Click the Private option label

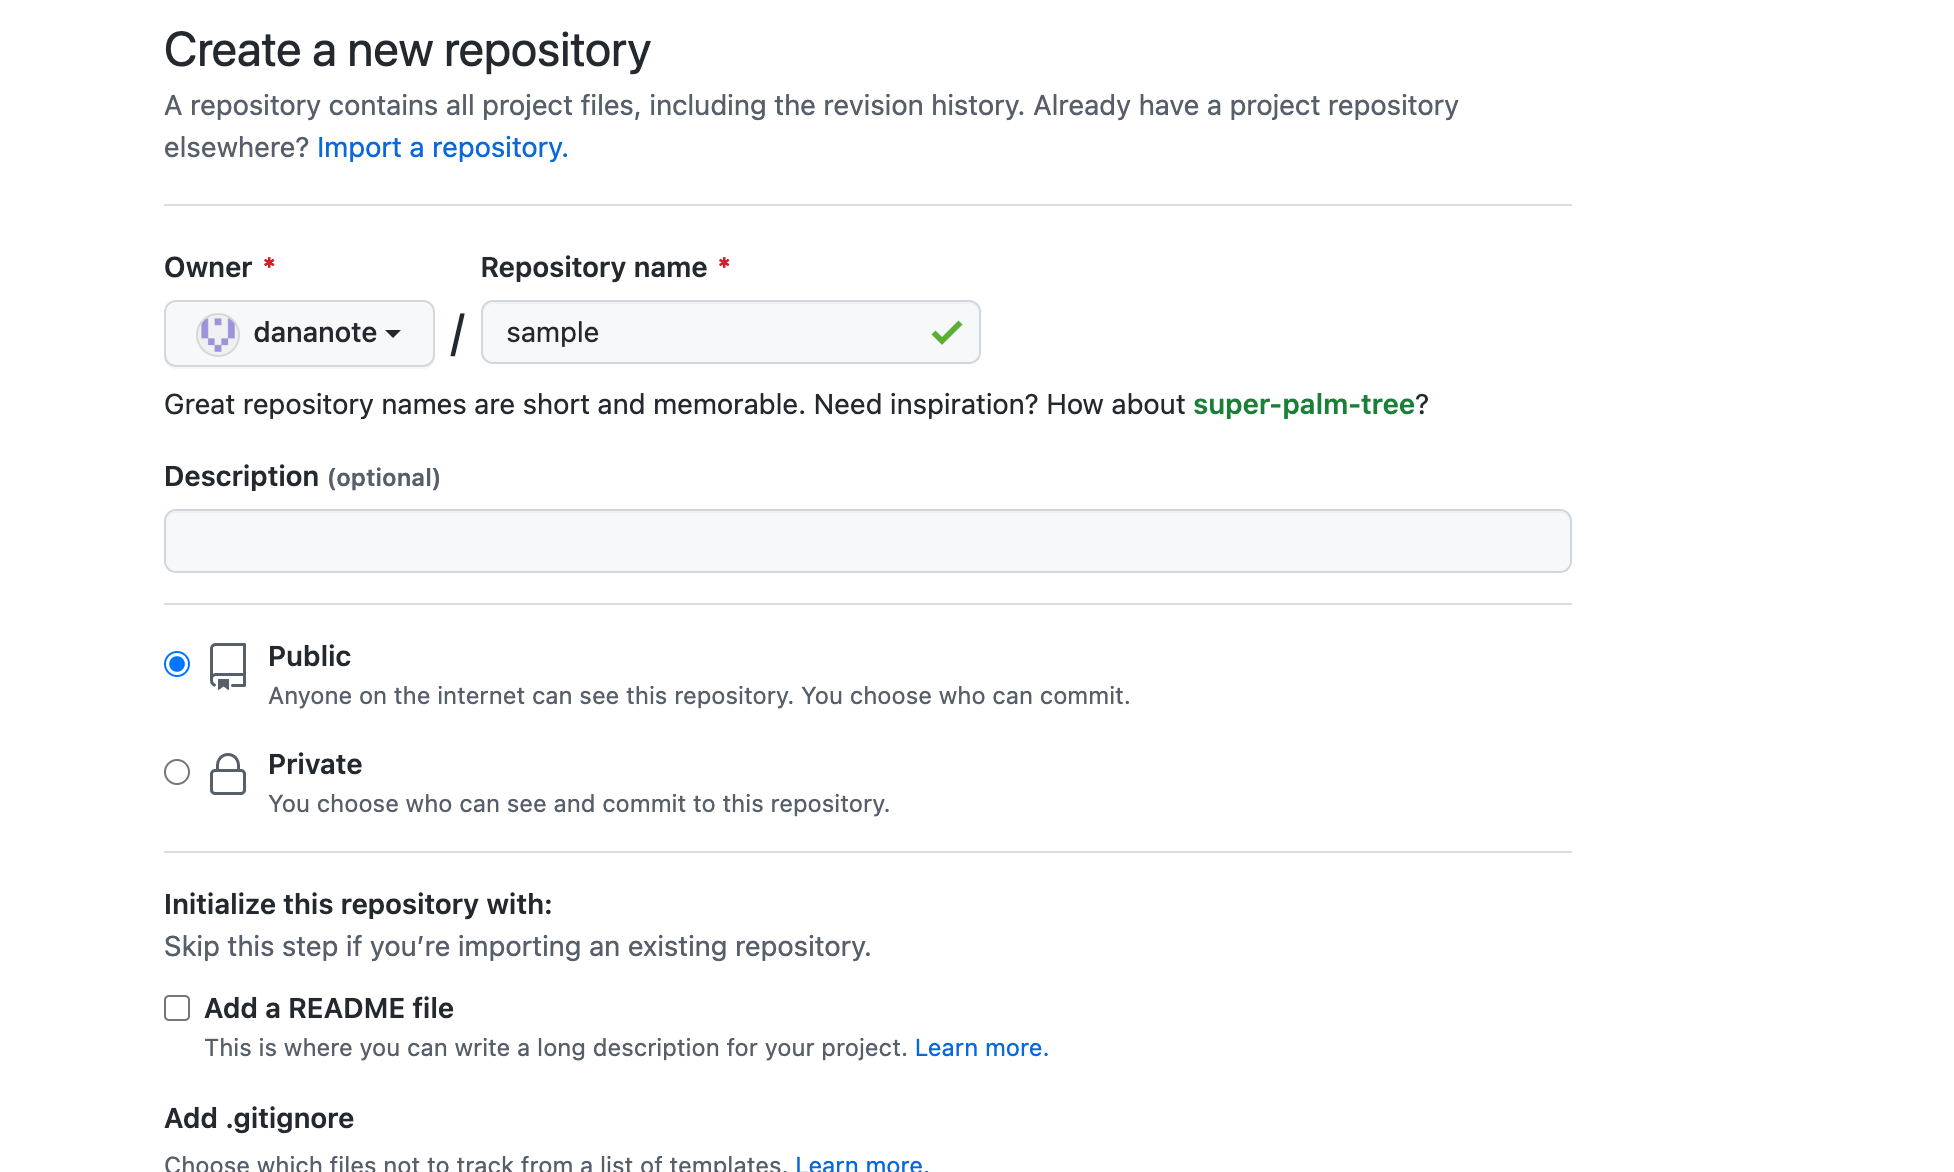coord(315,765)
